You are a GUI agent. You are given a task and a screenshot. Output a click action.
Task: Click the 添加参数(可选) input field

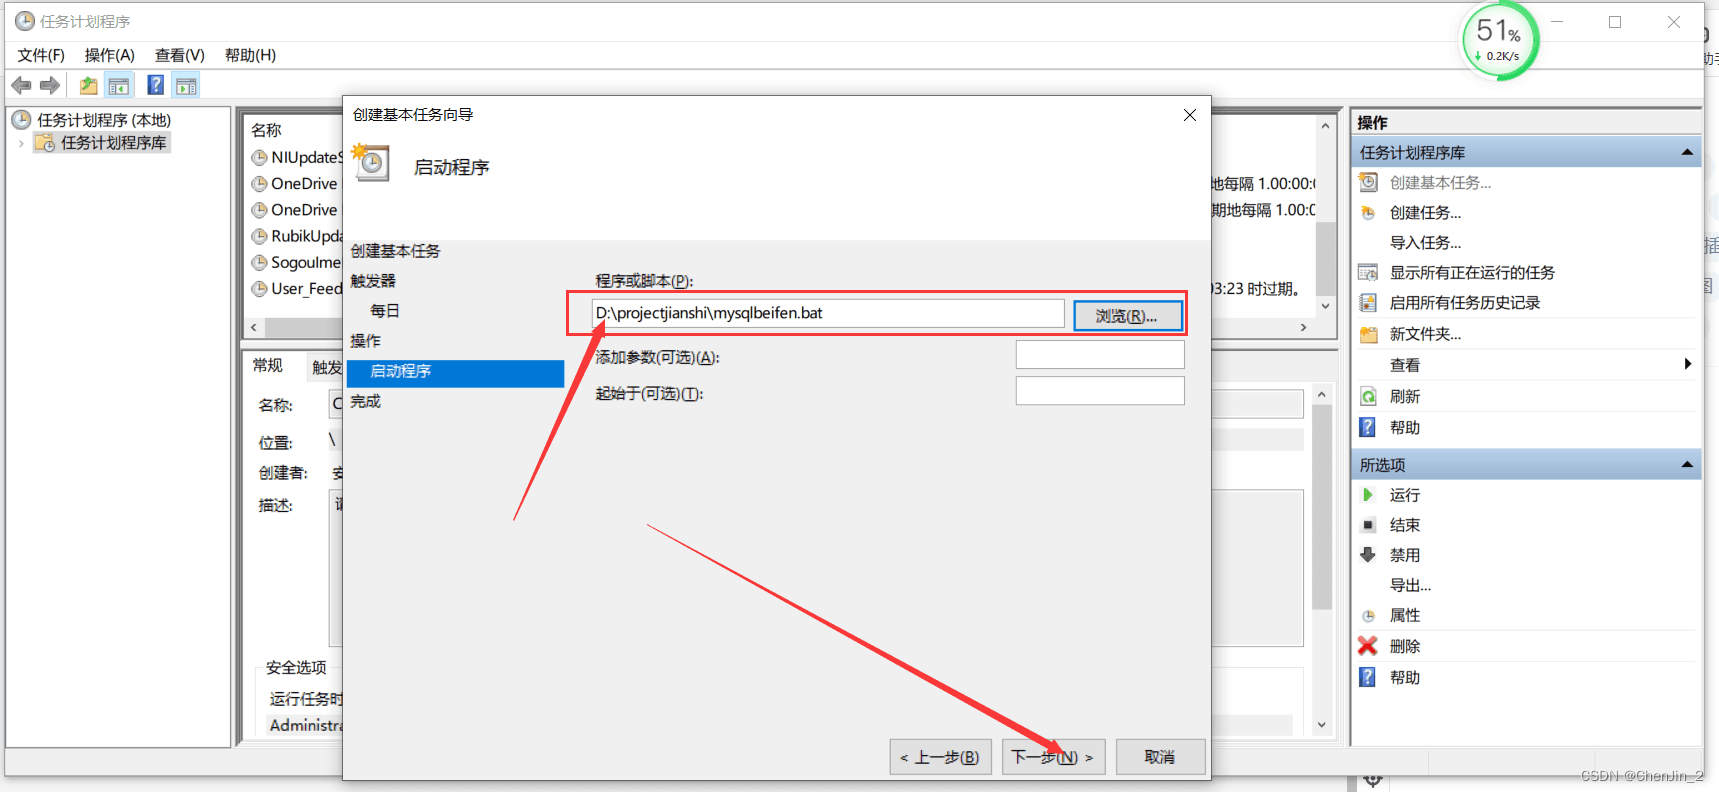[x=1100, y=355]
